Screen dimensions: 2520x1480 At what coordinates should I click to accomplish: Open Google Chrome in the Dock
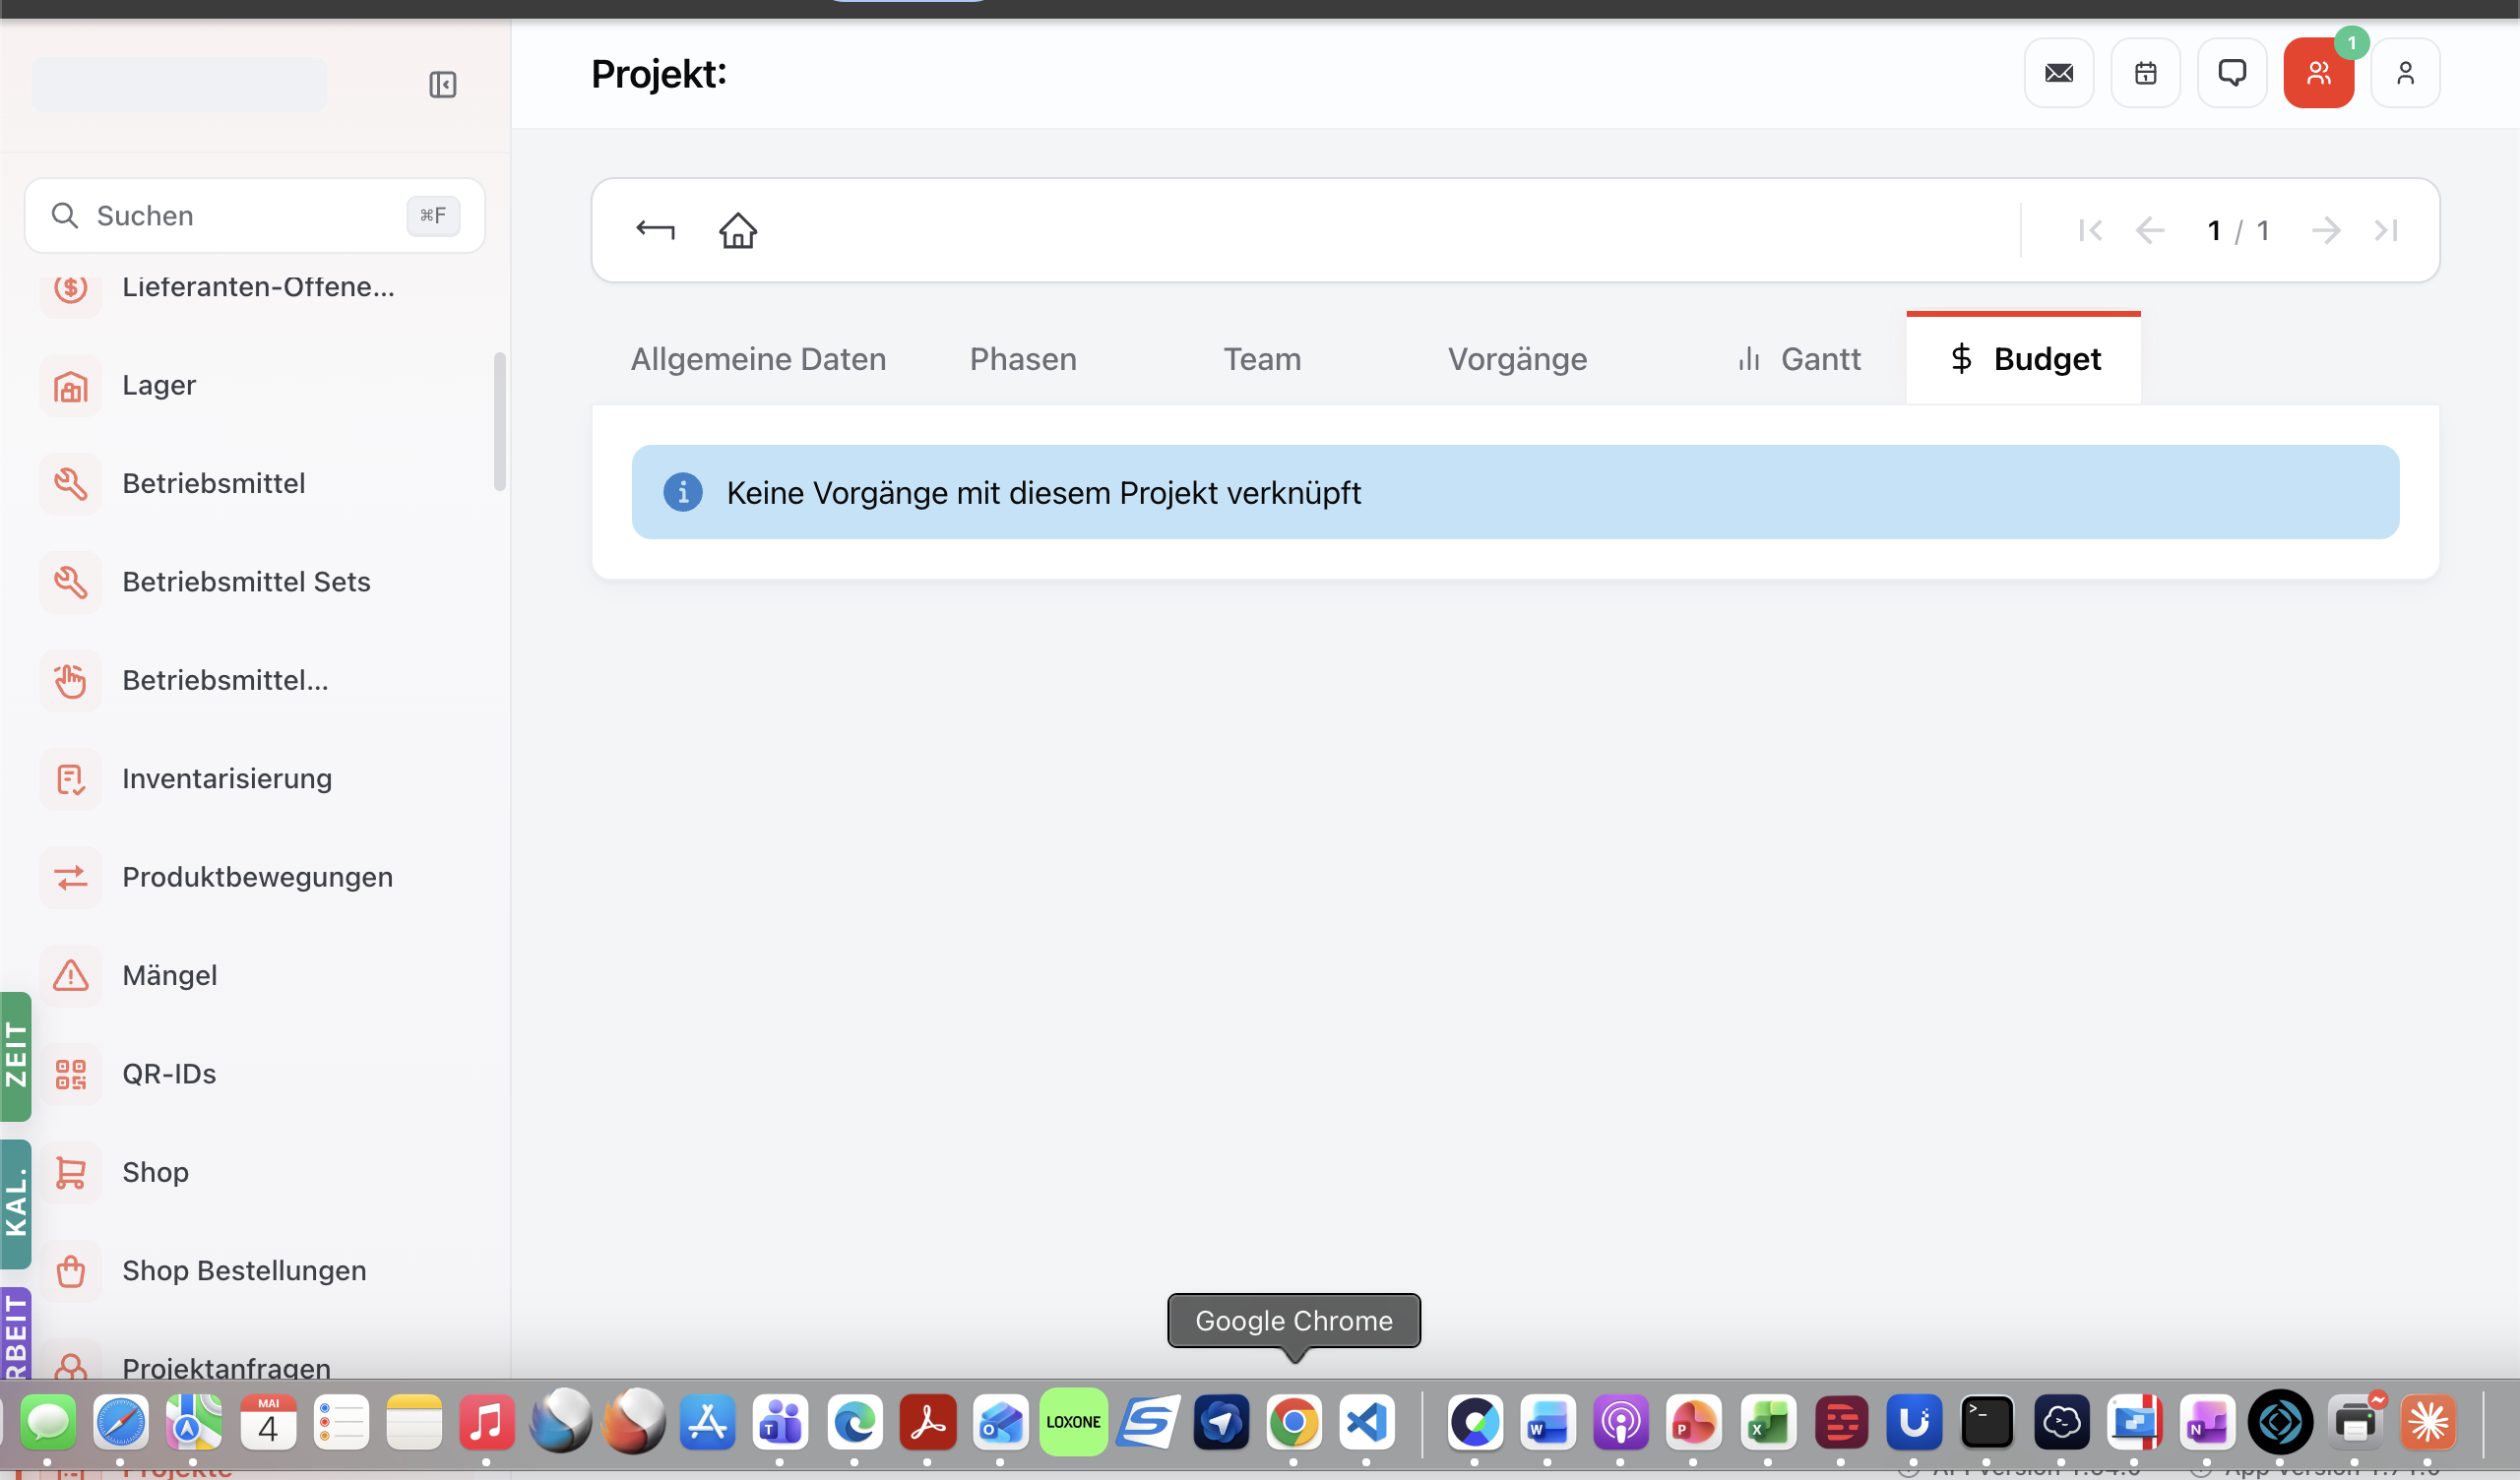click(1294, 1422)
